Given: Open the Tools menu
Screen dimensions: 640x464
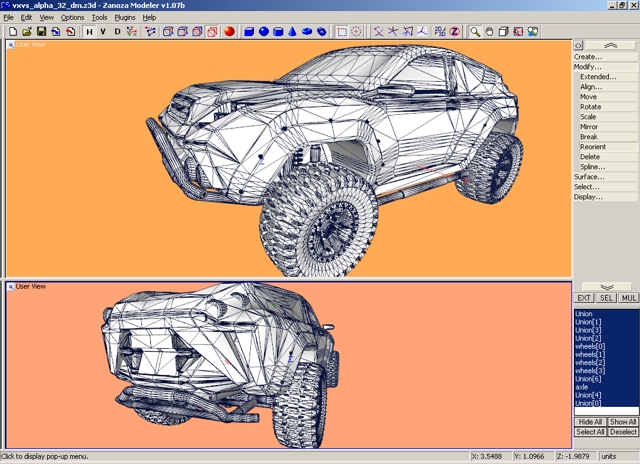Looking at the screenshot, I should (99, 17).
